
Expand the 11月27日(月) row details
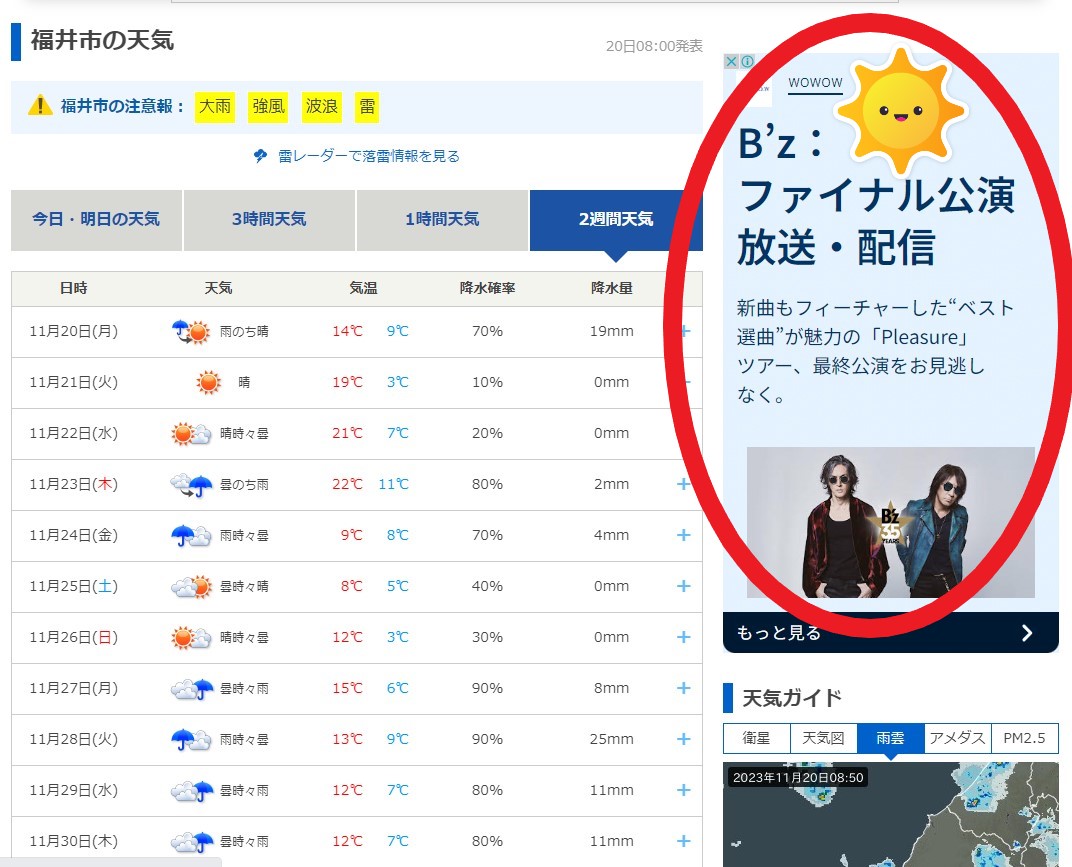point(683,688)
